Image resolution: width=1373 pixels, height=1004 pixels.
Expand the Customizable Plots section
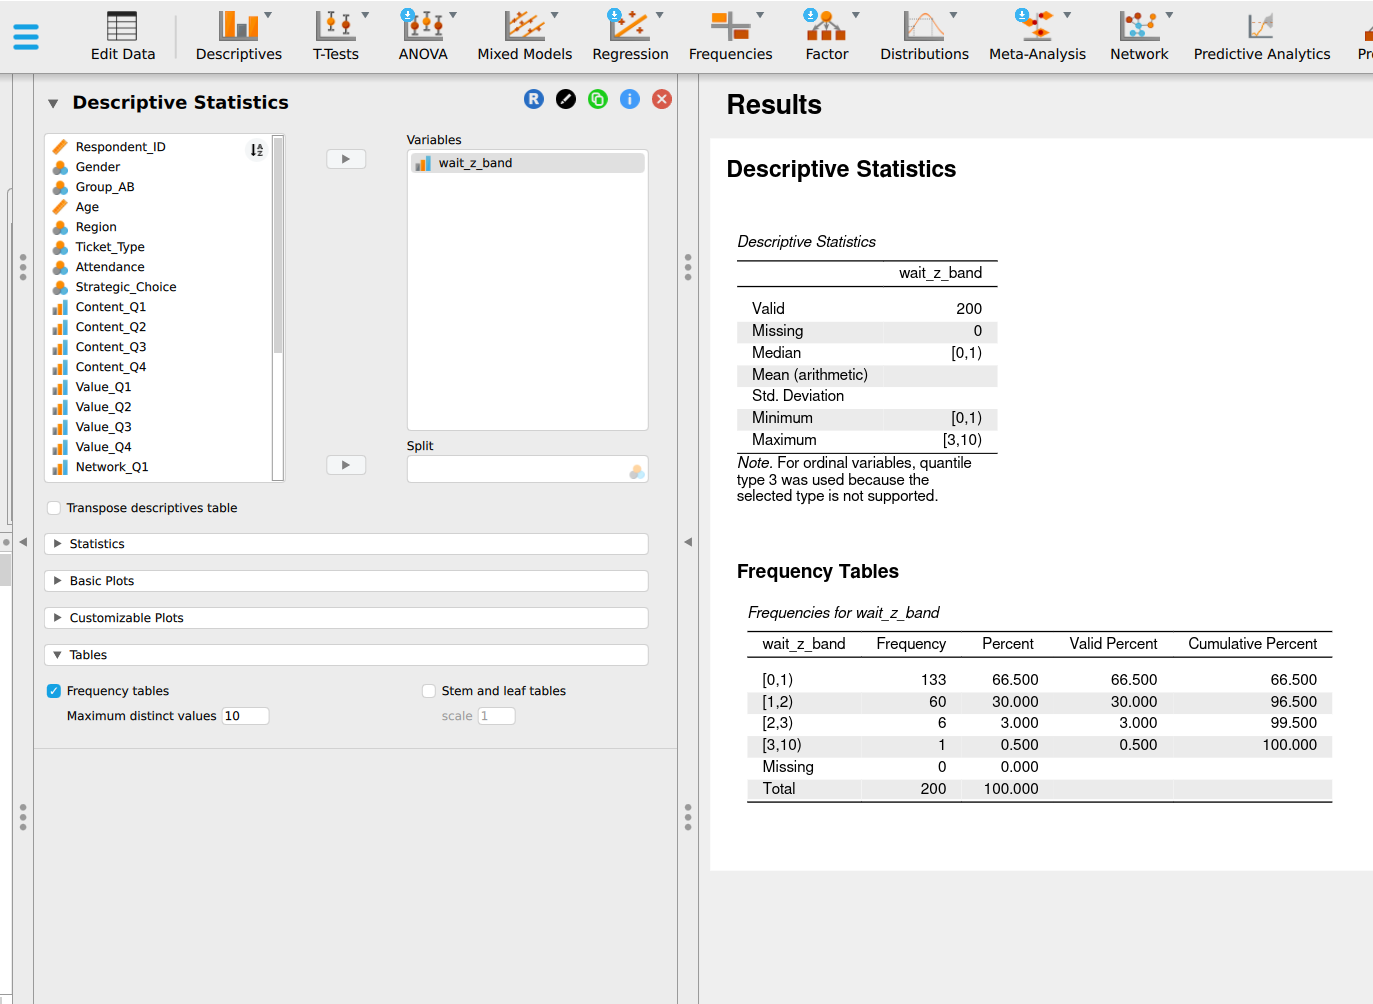click(x=346, y=618)
